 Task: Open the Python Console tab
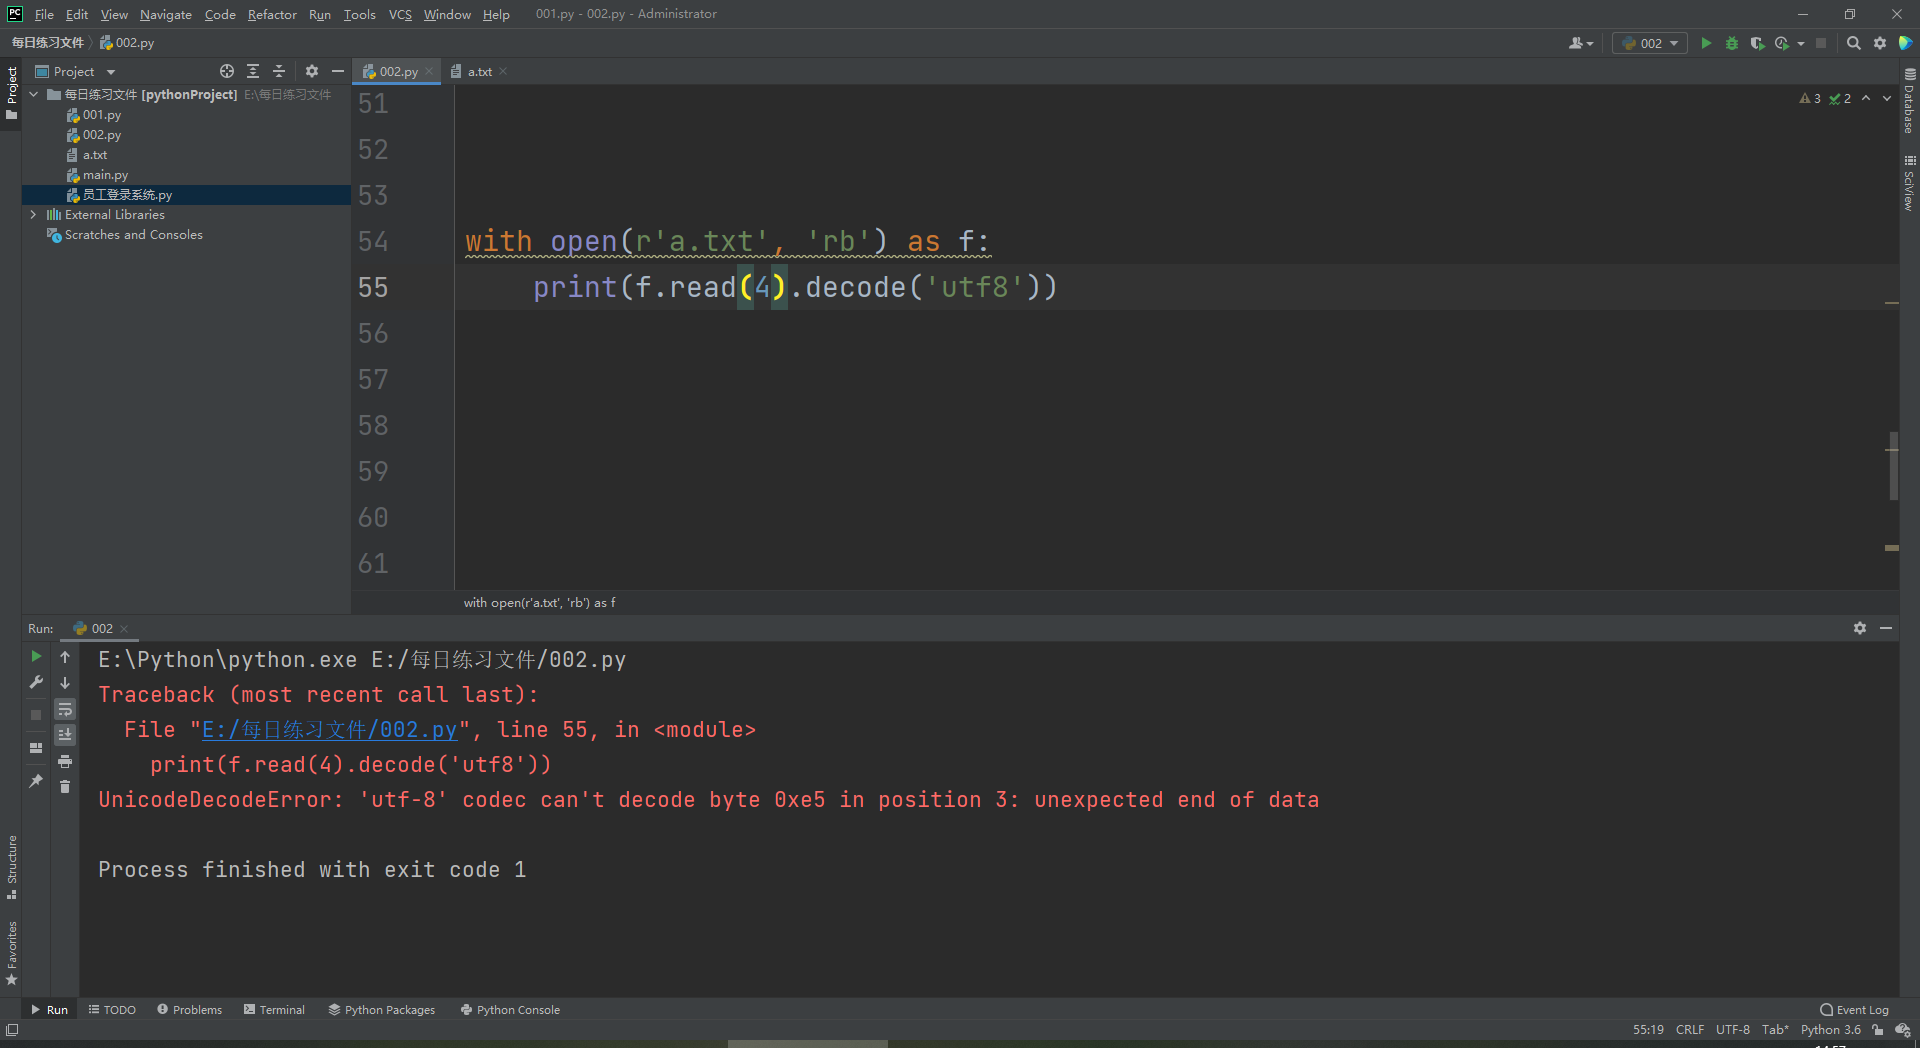[x=510, y=1010]
